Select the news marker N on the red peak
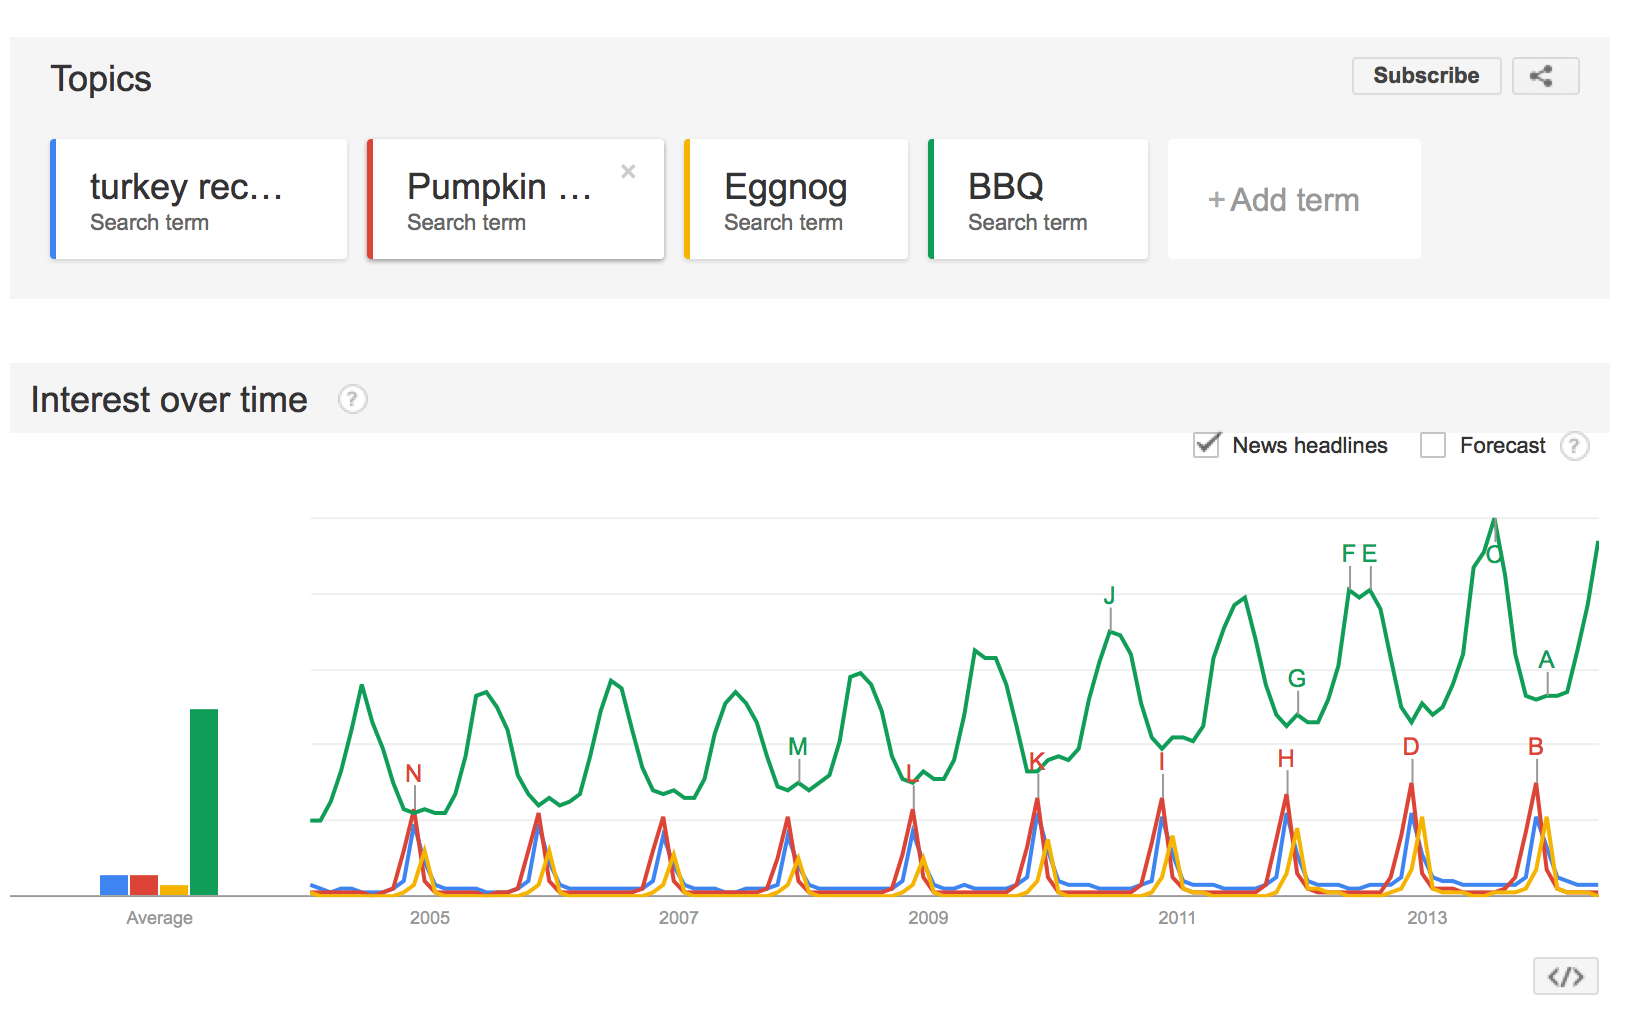Viewport: 1638px width, 1018px height. [414, 773]
